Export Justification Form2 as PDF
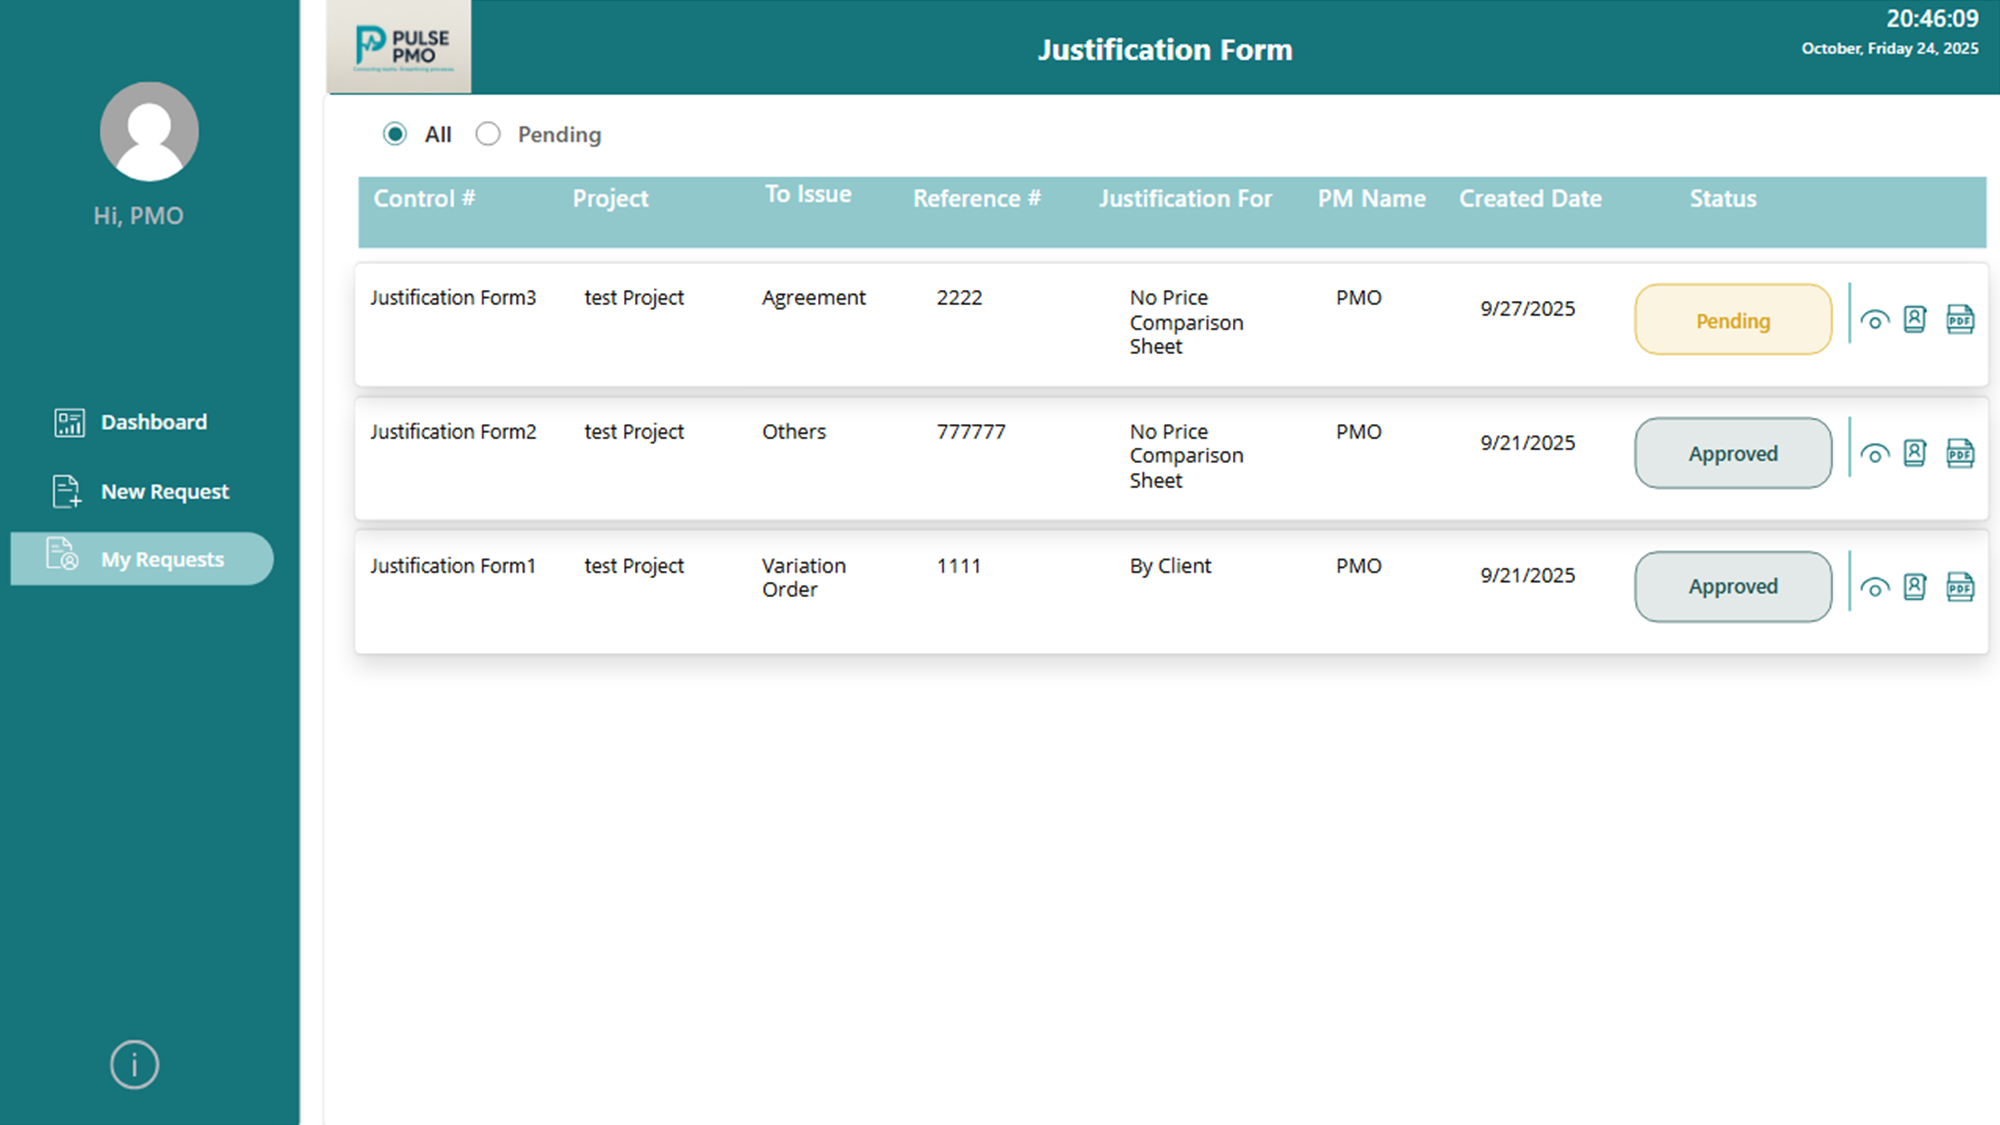Screen dimensions: 2000x1125 1960,452
